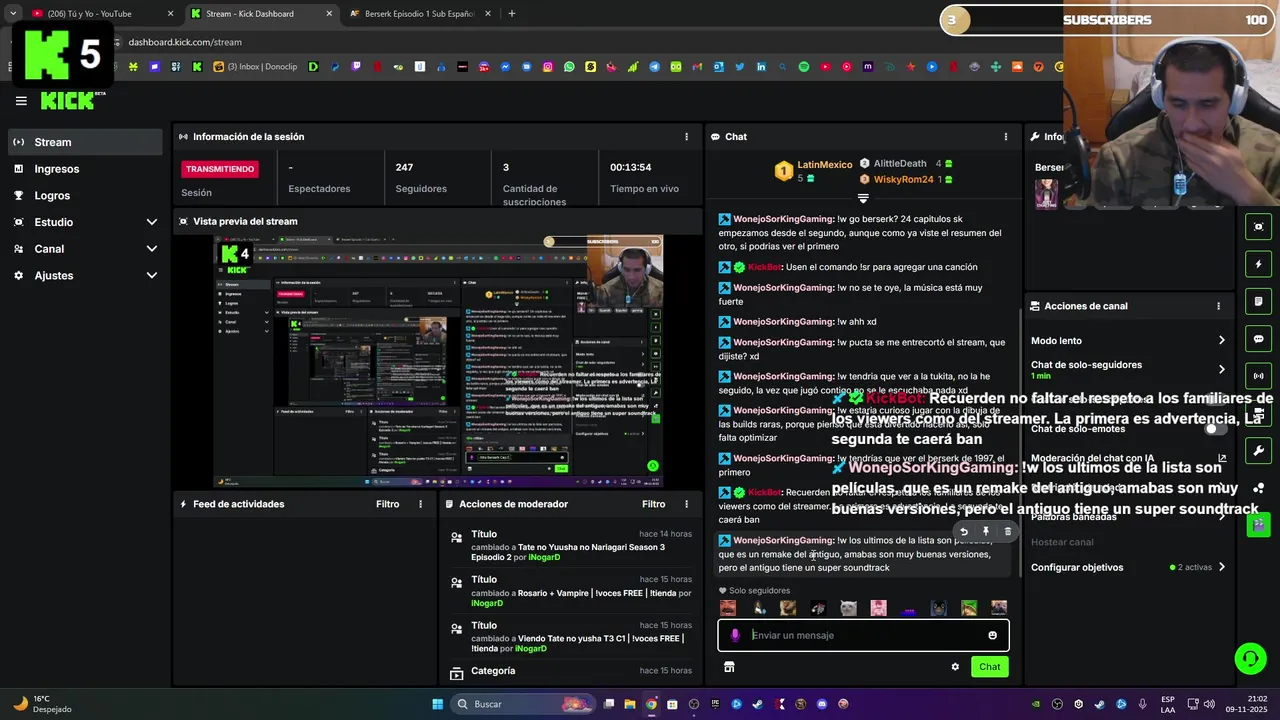The height and width of the screenshot is (720, 1280).
Task: Open the green headset support button
Action: (x=1250, y=658)
